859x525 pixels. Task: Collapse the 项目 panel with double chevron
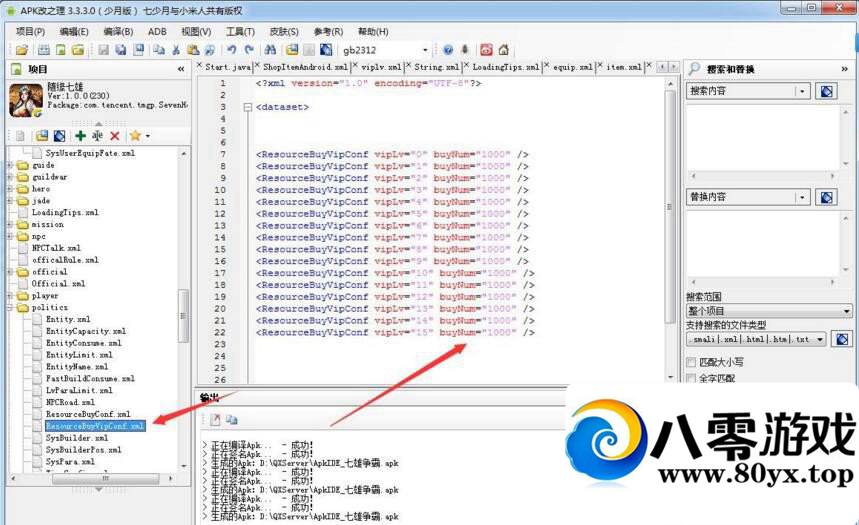click(181, 69)
